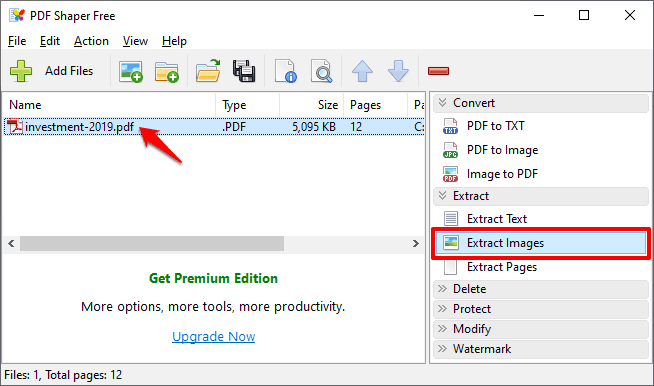Expand the Protect section
The height and width of the screenshot is (386, 654).
tap(541, 309)
